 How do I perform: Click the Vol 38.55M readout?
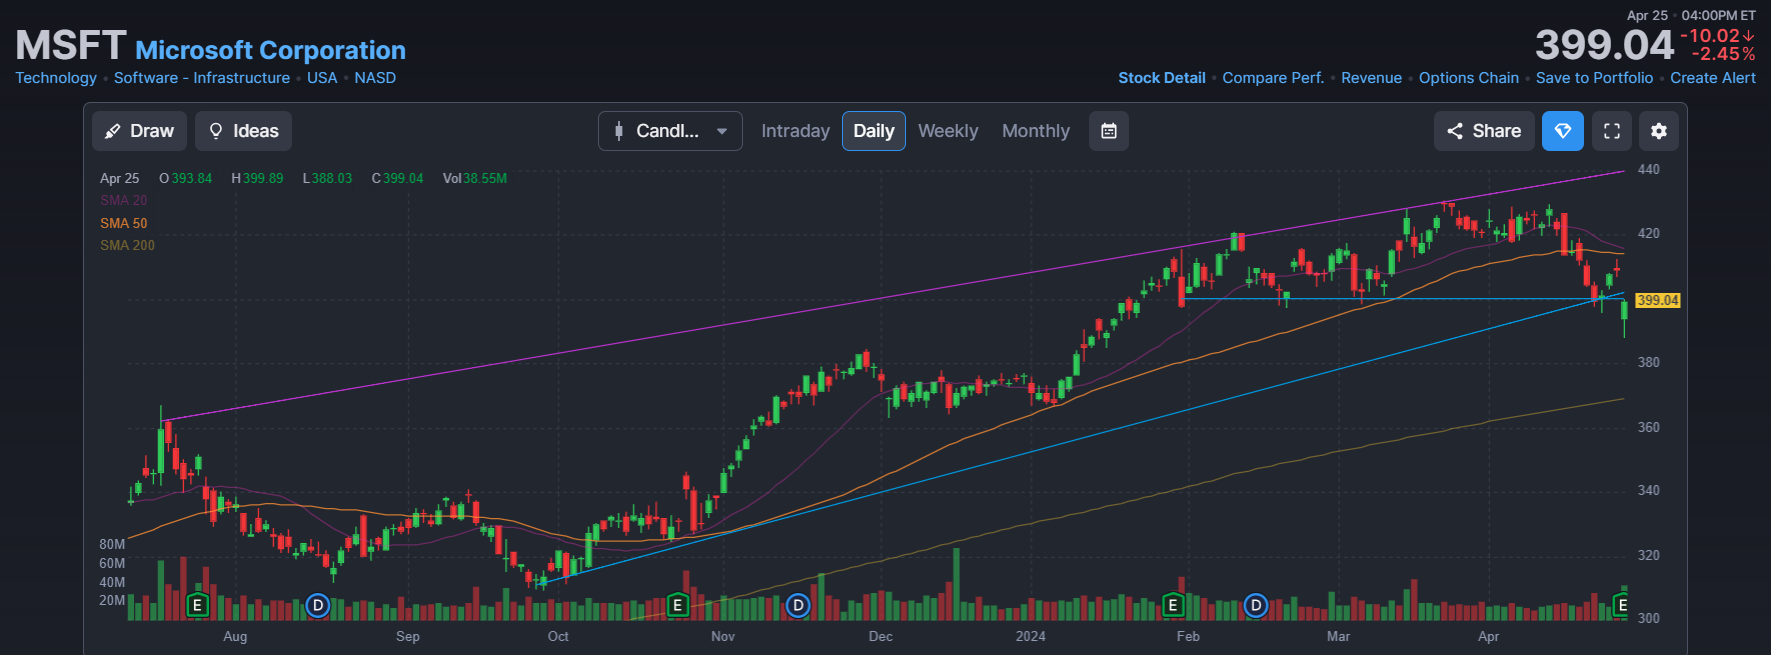click(475, 178)
